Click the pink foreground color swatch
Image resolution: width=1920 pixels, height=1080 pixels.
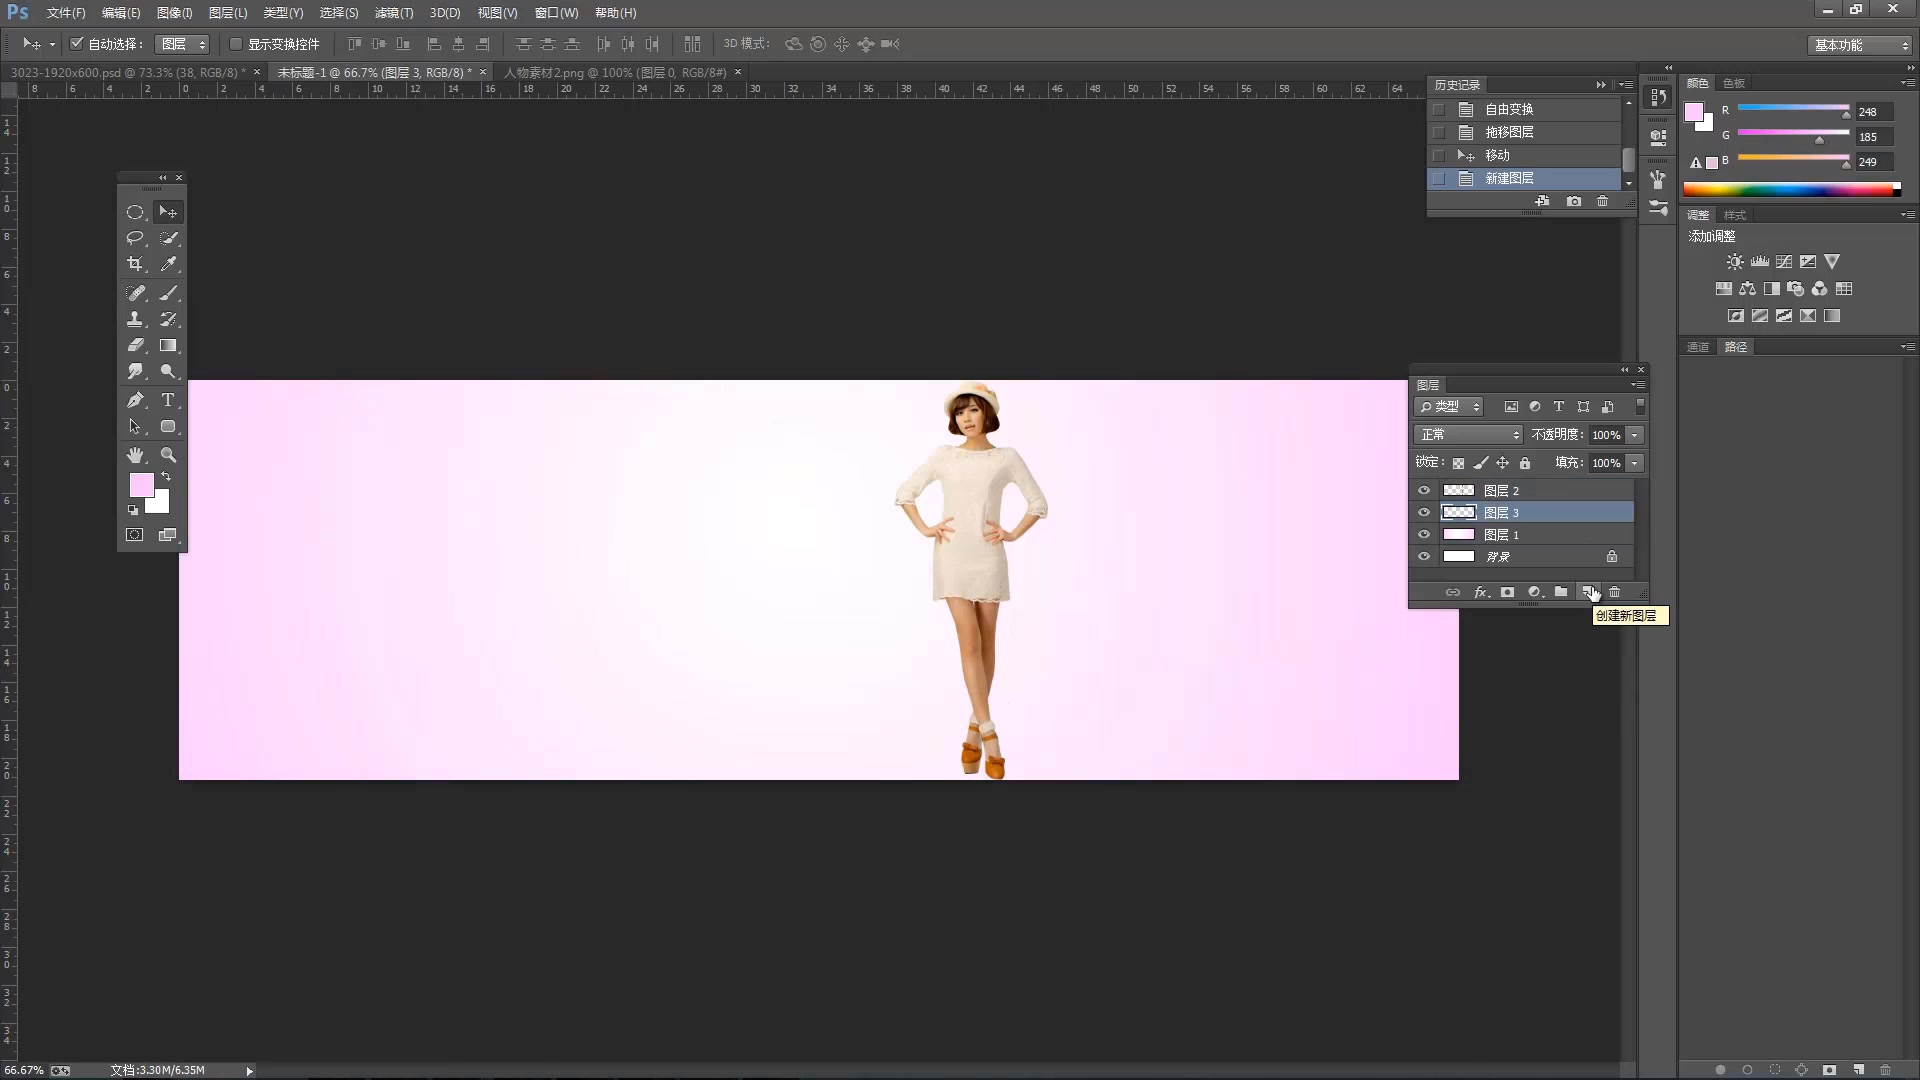click(x=141, y=485)
